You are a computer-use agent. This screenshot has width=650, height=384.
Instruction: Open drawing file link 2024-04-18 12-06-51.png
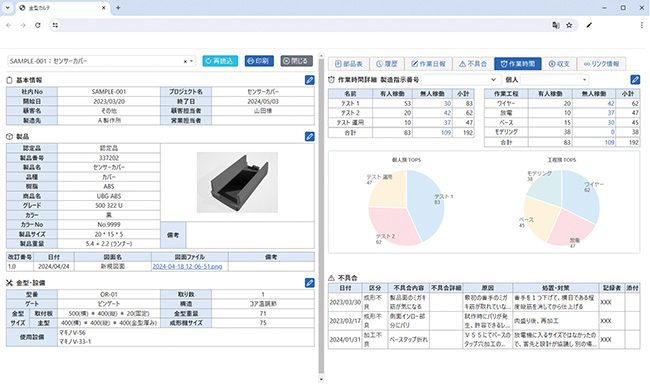coord(187,267)
